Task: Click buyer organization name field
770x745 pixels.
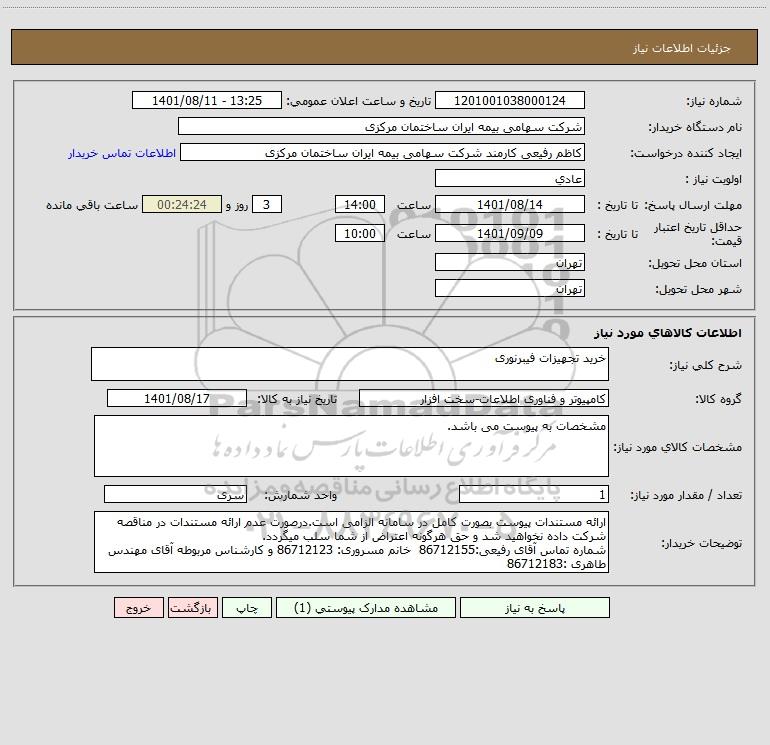Action: [x=381, y=127]
